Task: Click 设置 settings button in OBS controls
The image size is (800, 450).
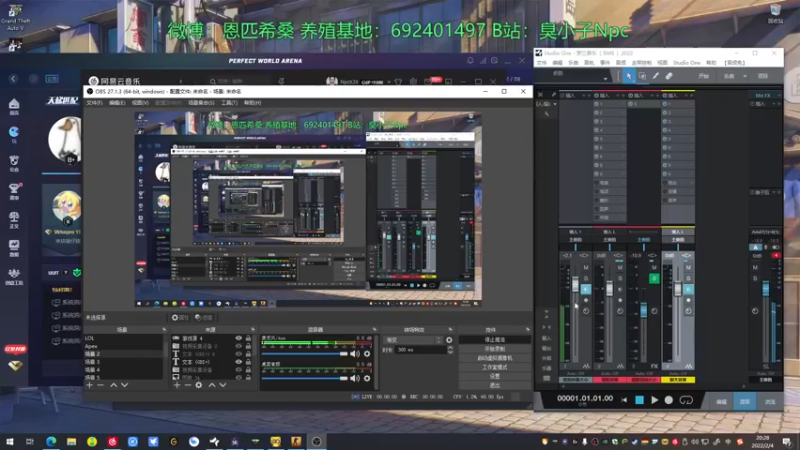Action: point(494,377)
